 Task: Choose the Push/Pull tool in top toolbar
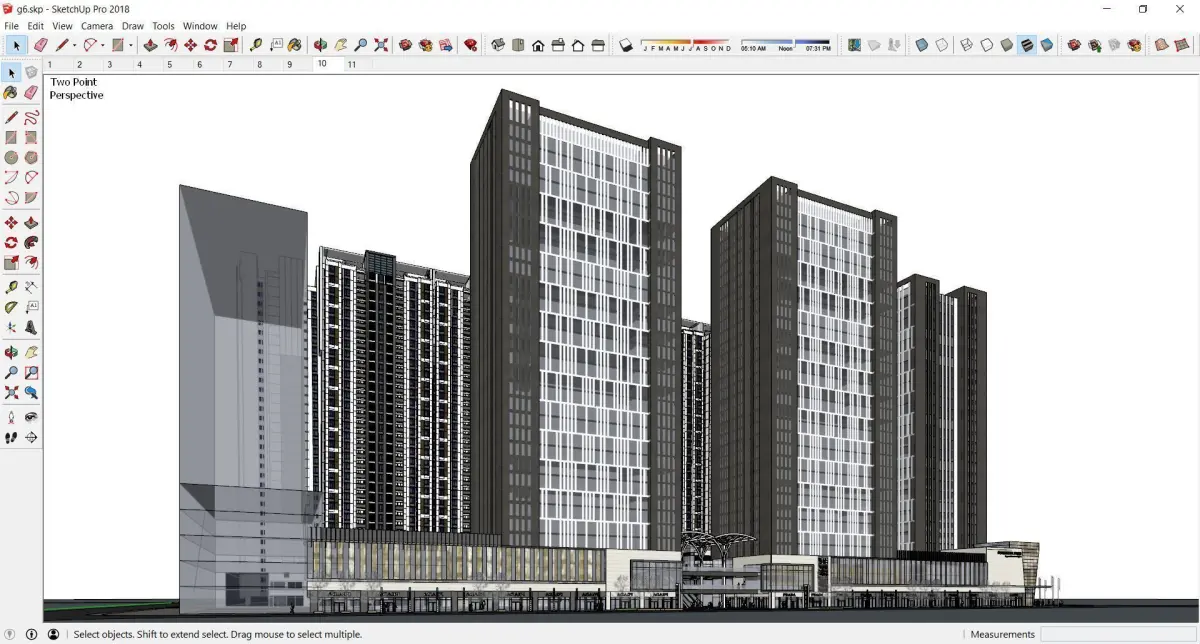pyautogui.click(x=150, y=45)
